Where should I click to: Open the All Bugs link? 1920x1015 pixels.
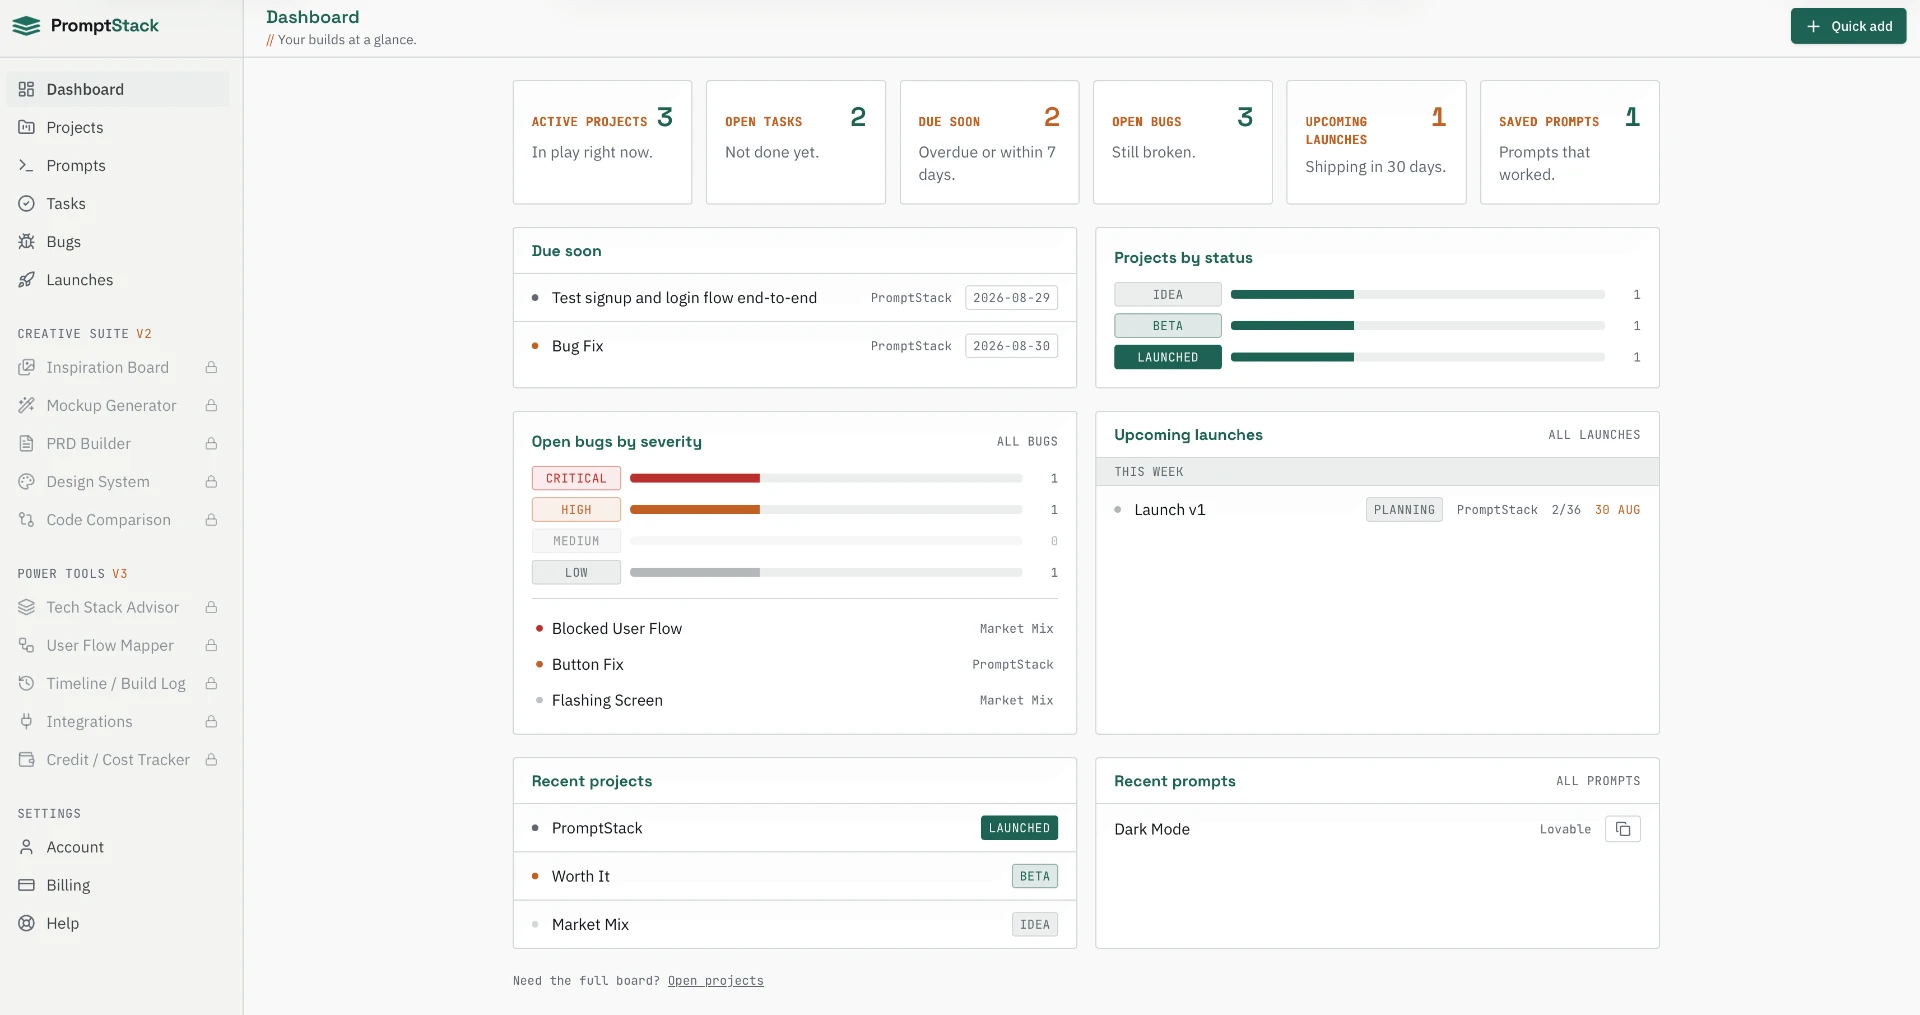1027,441
